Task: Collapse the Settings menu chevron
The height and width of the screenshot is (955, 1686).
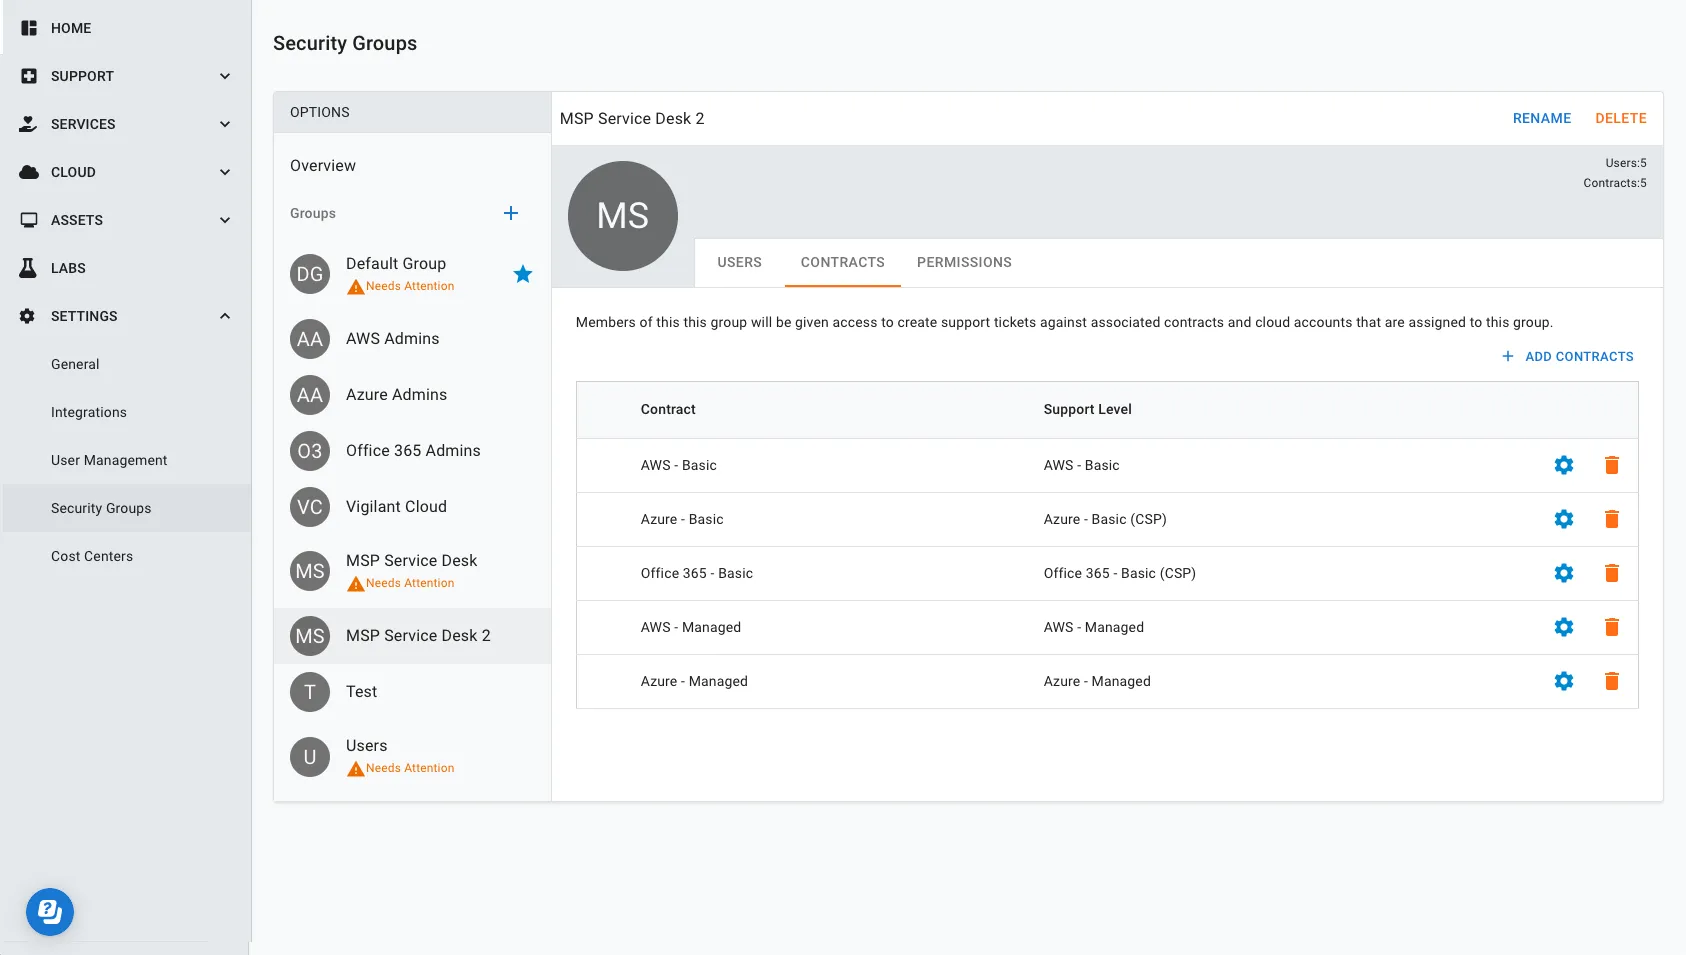Action: (225, 316)
